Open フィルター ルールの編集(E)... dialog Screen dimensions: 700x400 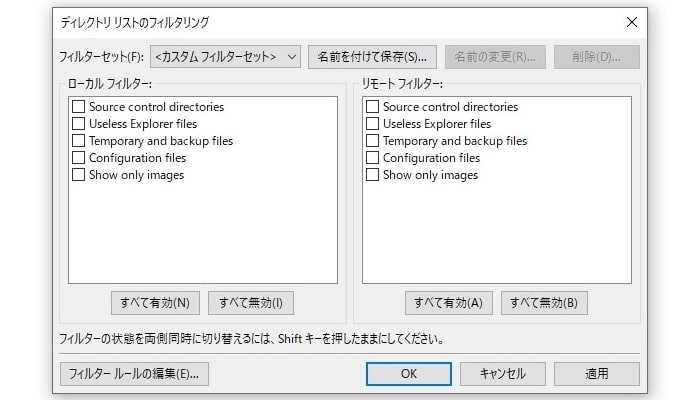pos(134,374)
